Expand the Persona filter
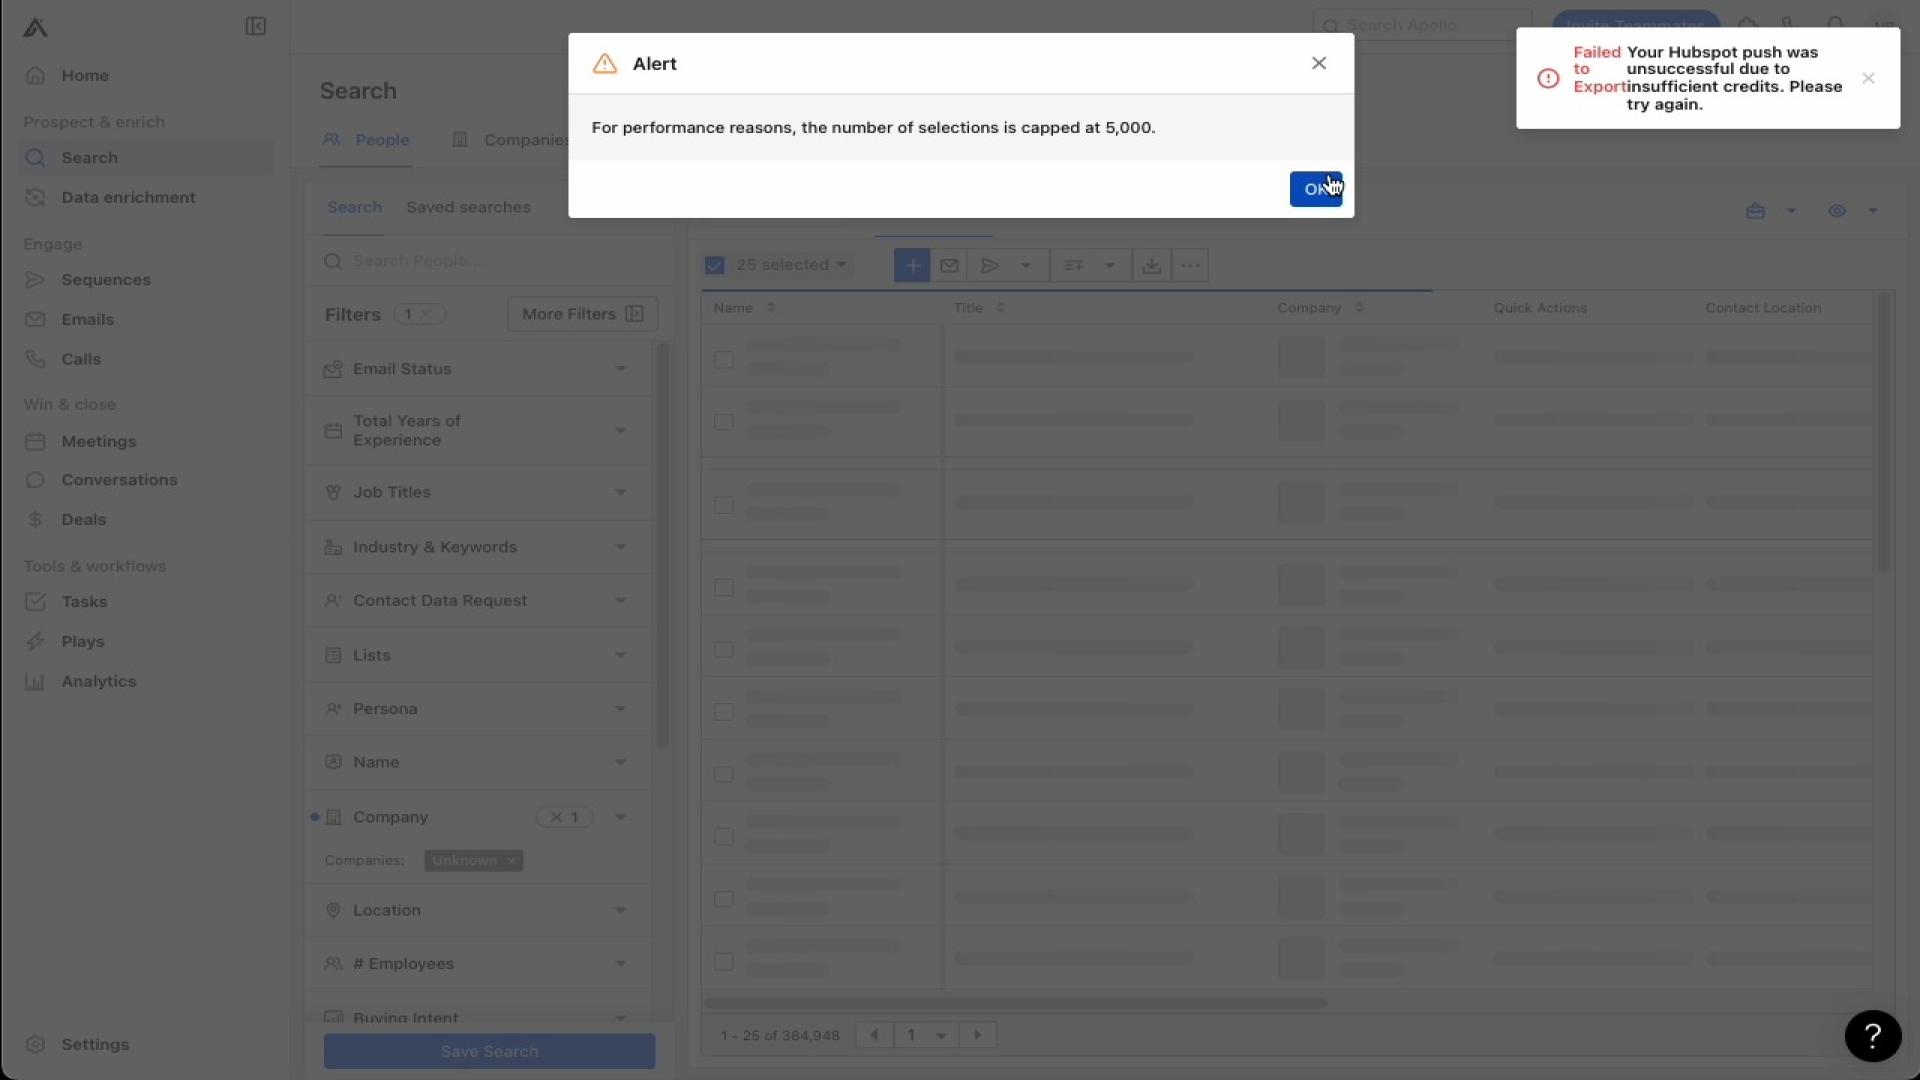Viewport: 1920px width, 1080px height. (x=477, y=709)
